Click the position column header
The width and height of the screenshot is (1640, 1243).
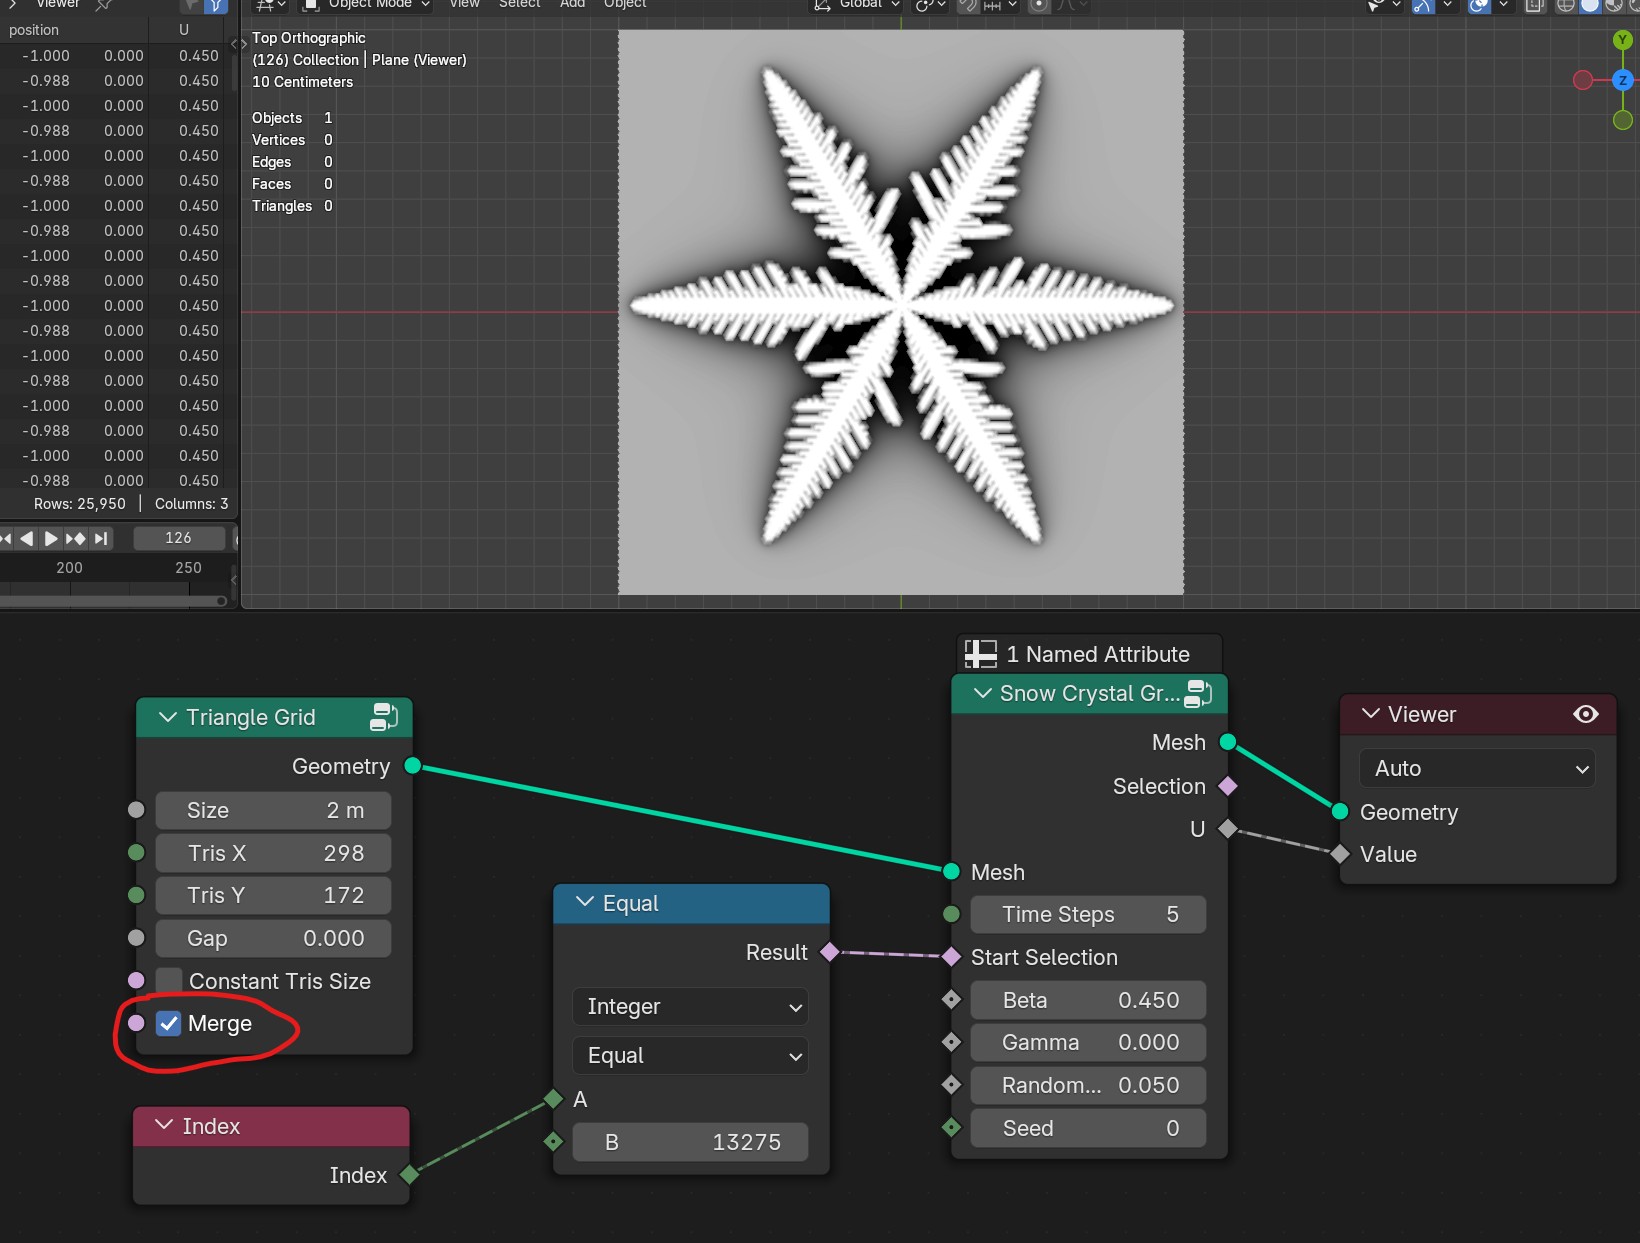coord(34,30)
